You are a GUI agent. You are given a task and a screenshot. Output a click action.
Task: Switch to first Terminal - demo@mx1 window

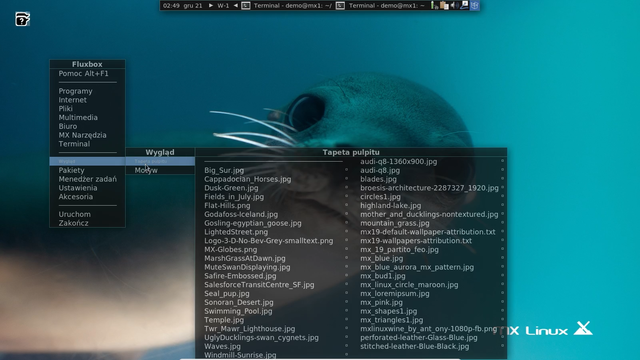click(x=292, y=6)
